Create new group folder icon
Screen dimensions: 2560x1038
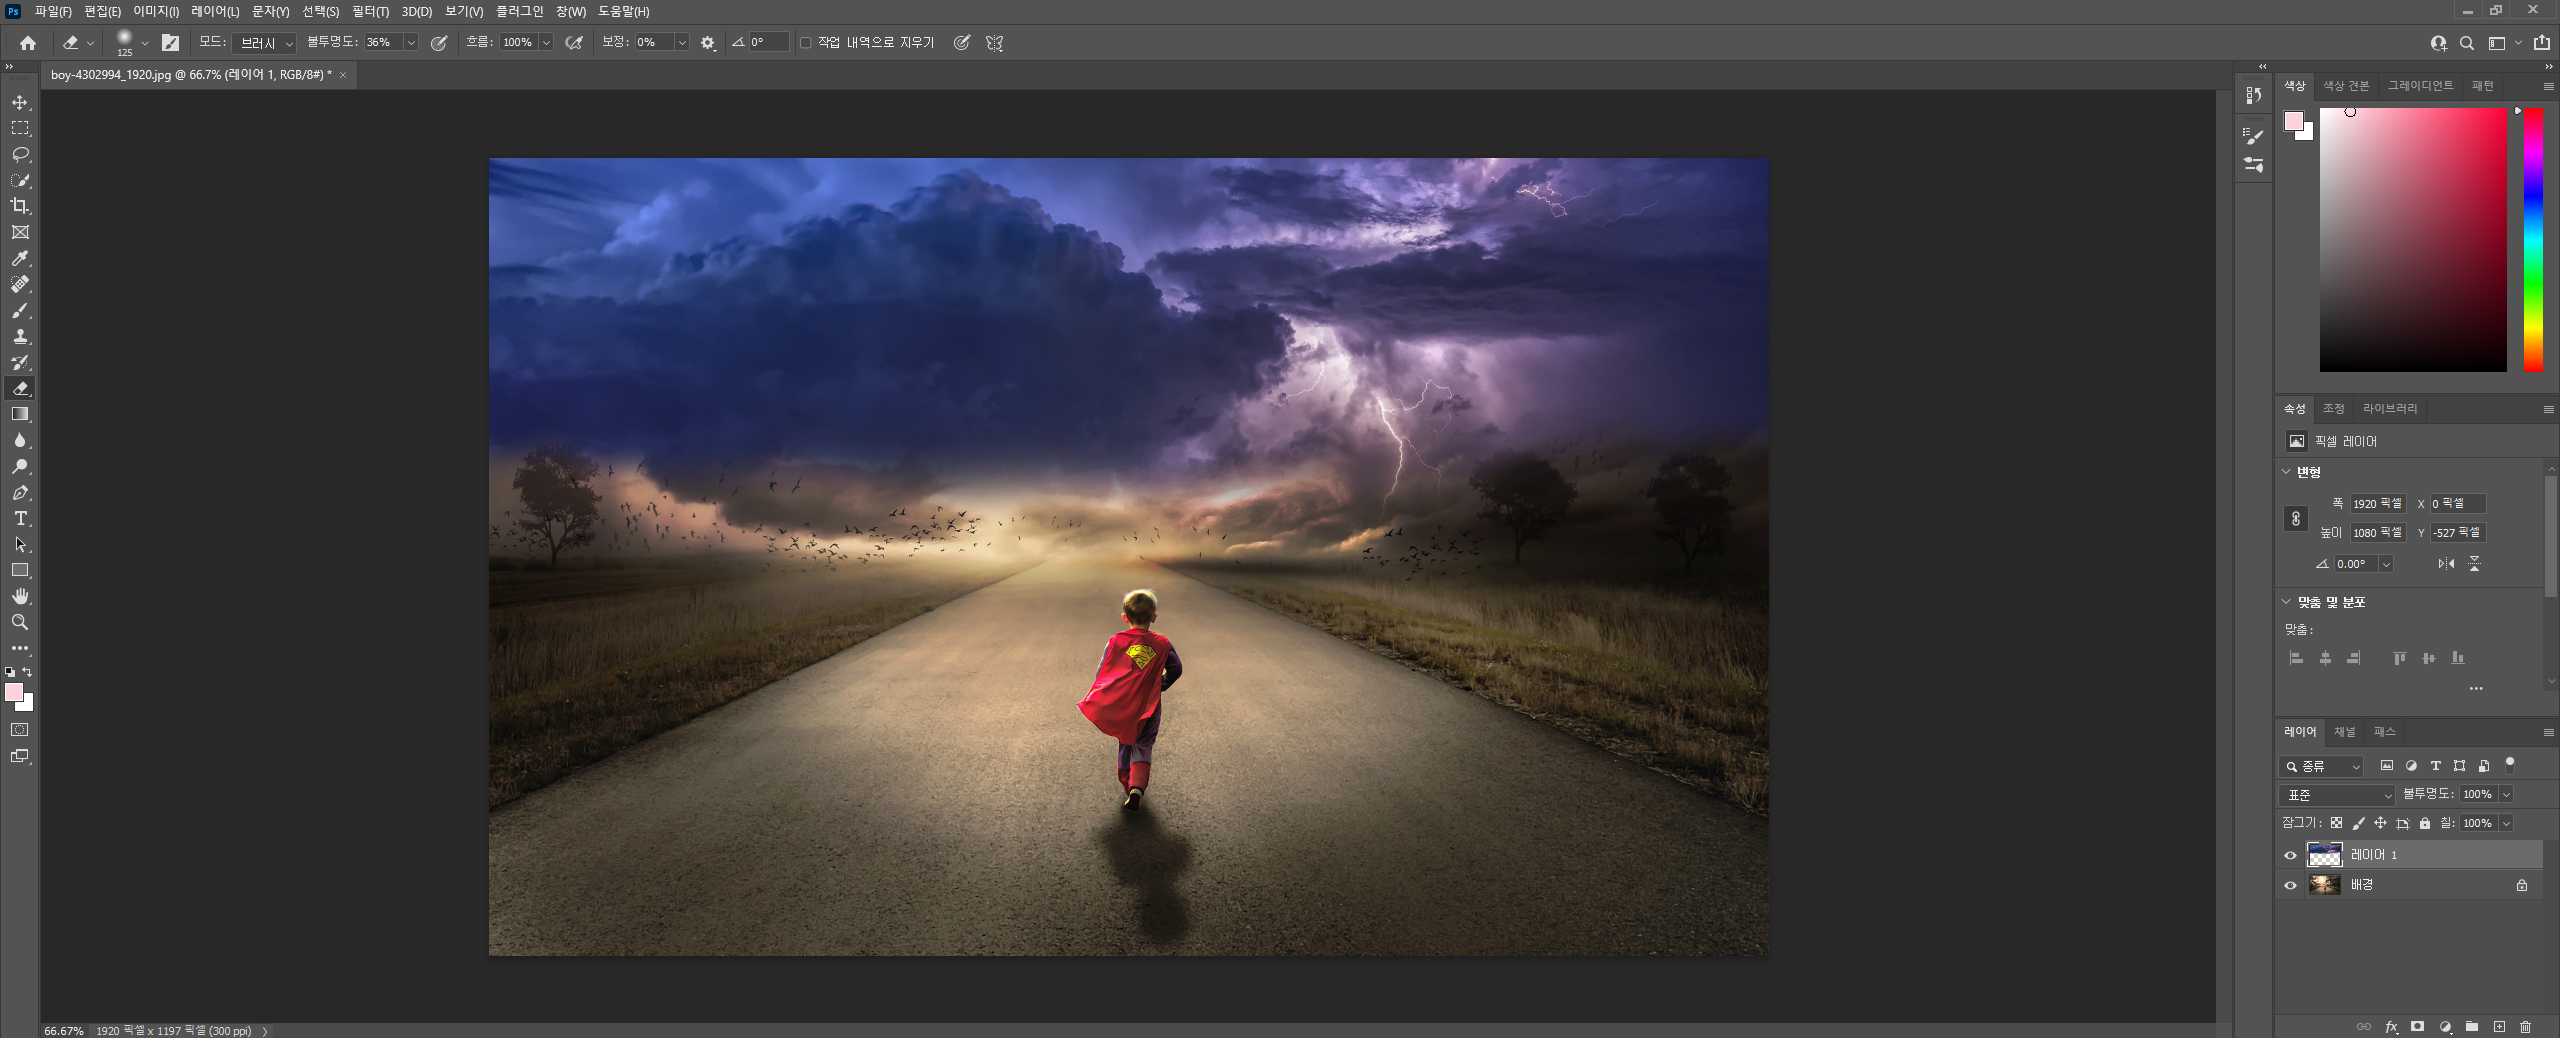[x=2472, y=1027]
